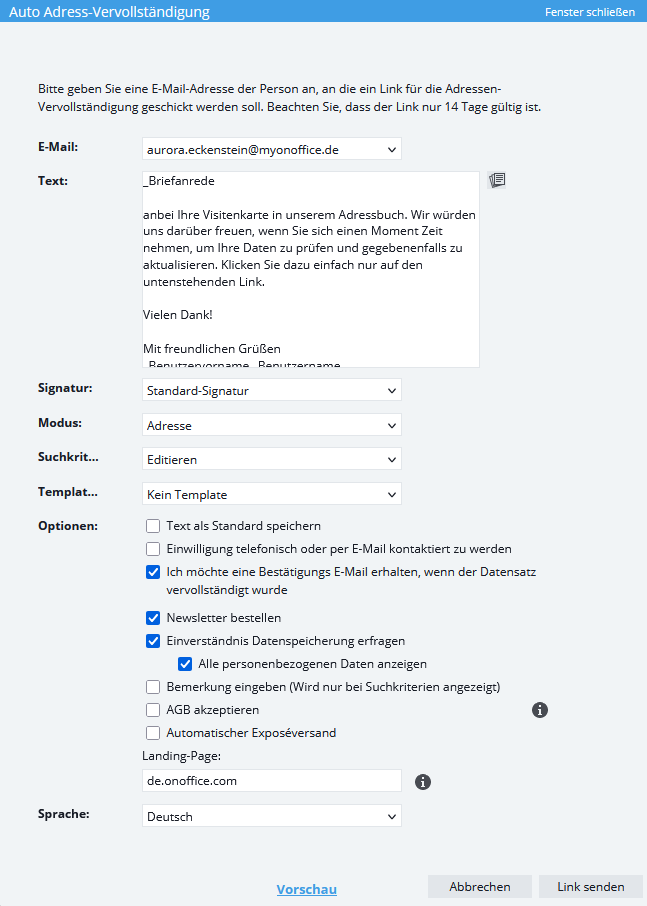Open the E-Mail address dropdown
The image size is (647, 906).
(x=272, y=149)
